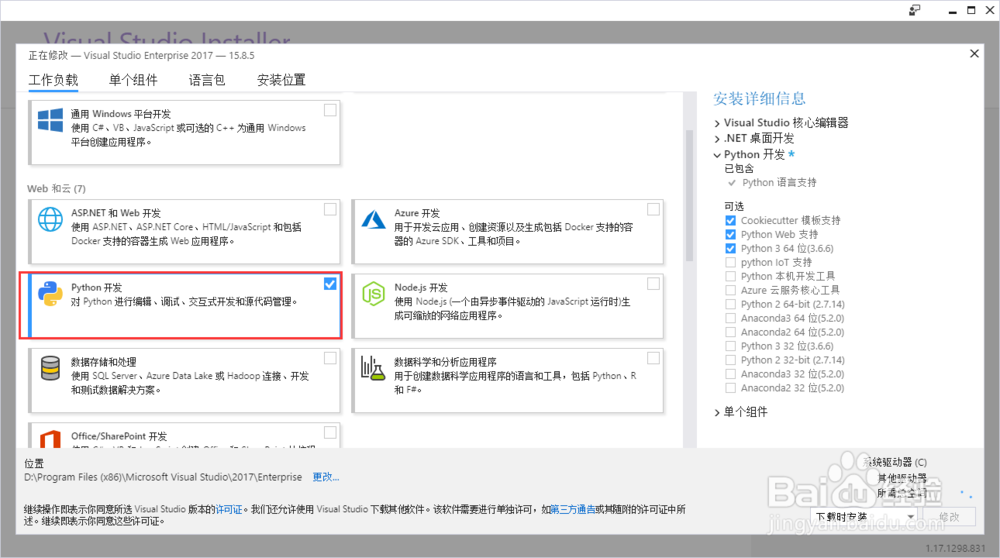The height and width of the screenshot is (558, 1000).
Task: Enable the Azure development workload
Action: (x=654, y=209)
